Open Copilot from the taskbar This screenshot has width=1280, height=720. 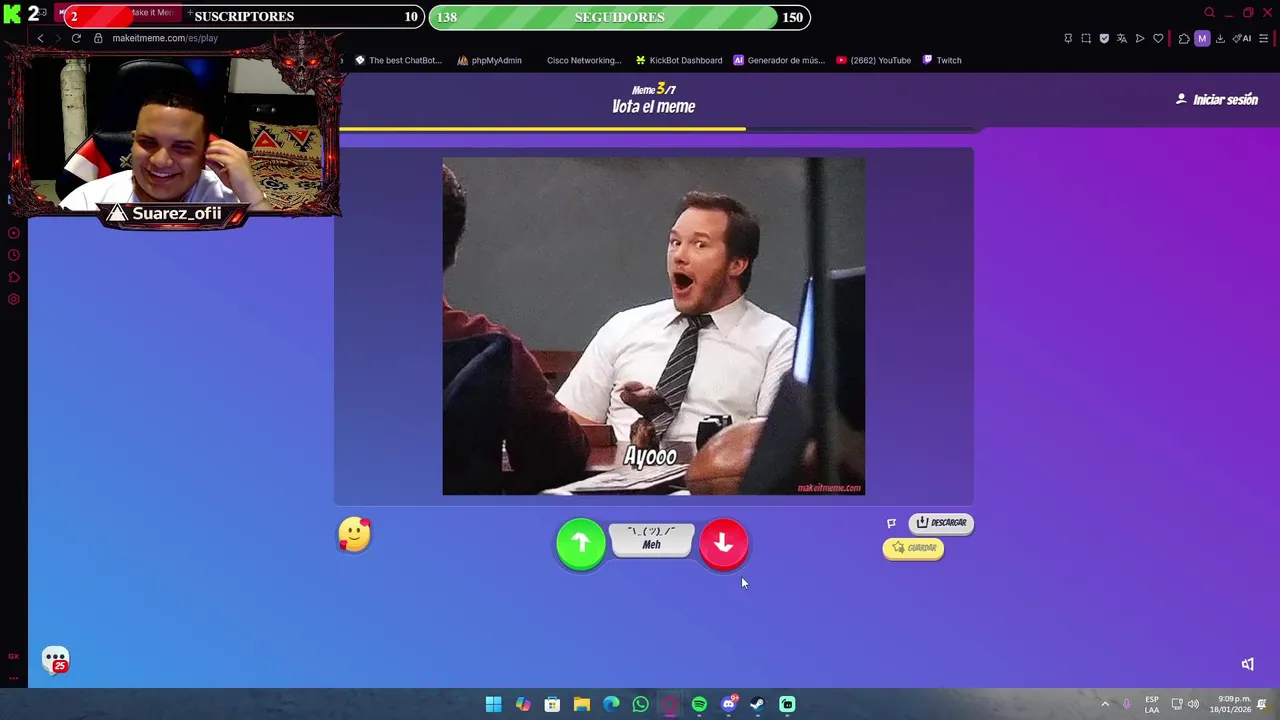click(x=523, y=704)
